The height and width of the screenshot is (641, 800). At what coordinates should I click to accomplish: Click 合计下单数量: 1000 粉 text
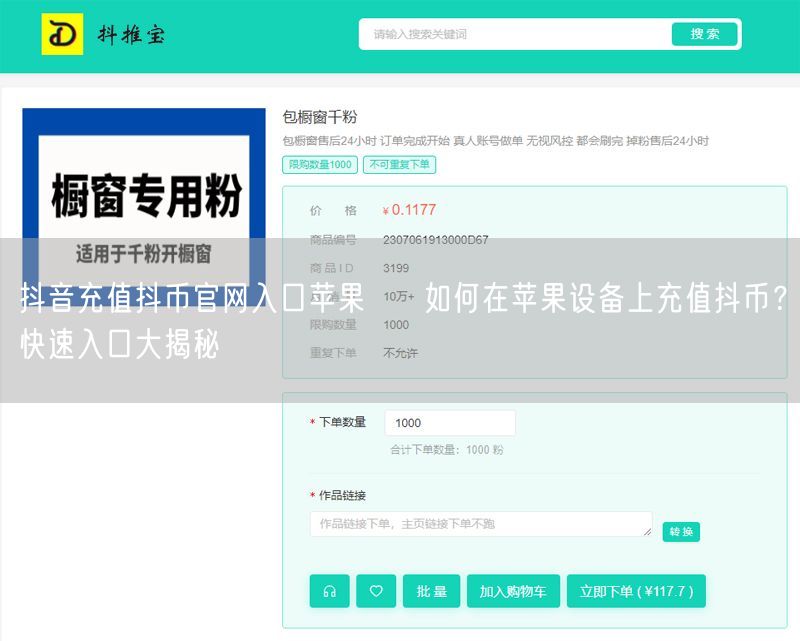click(x=447, y=450)
